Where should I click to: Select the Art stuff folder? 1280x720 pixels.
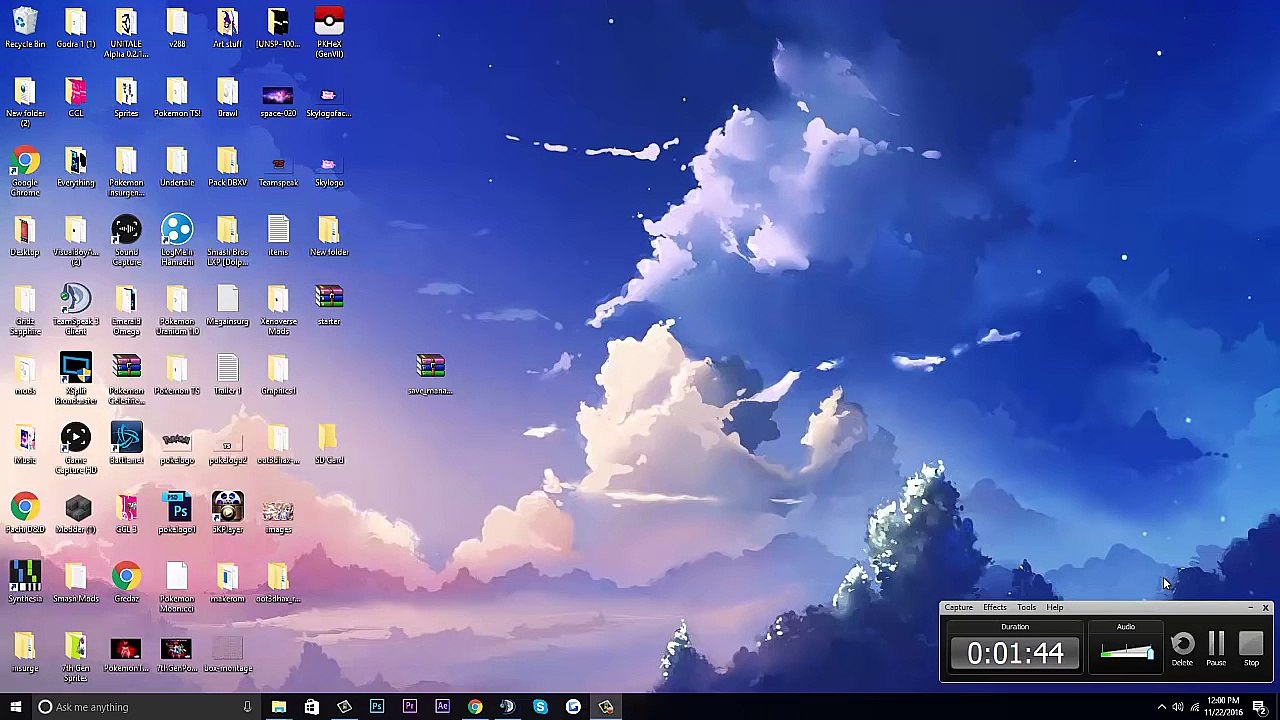[x=227, y=28]
